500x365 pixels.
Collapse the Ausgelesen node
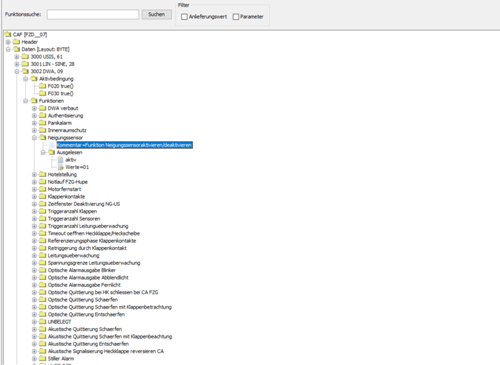point(43,152)
